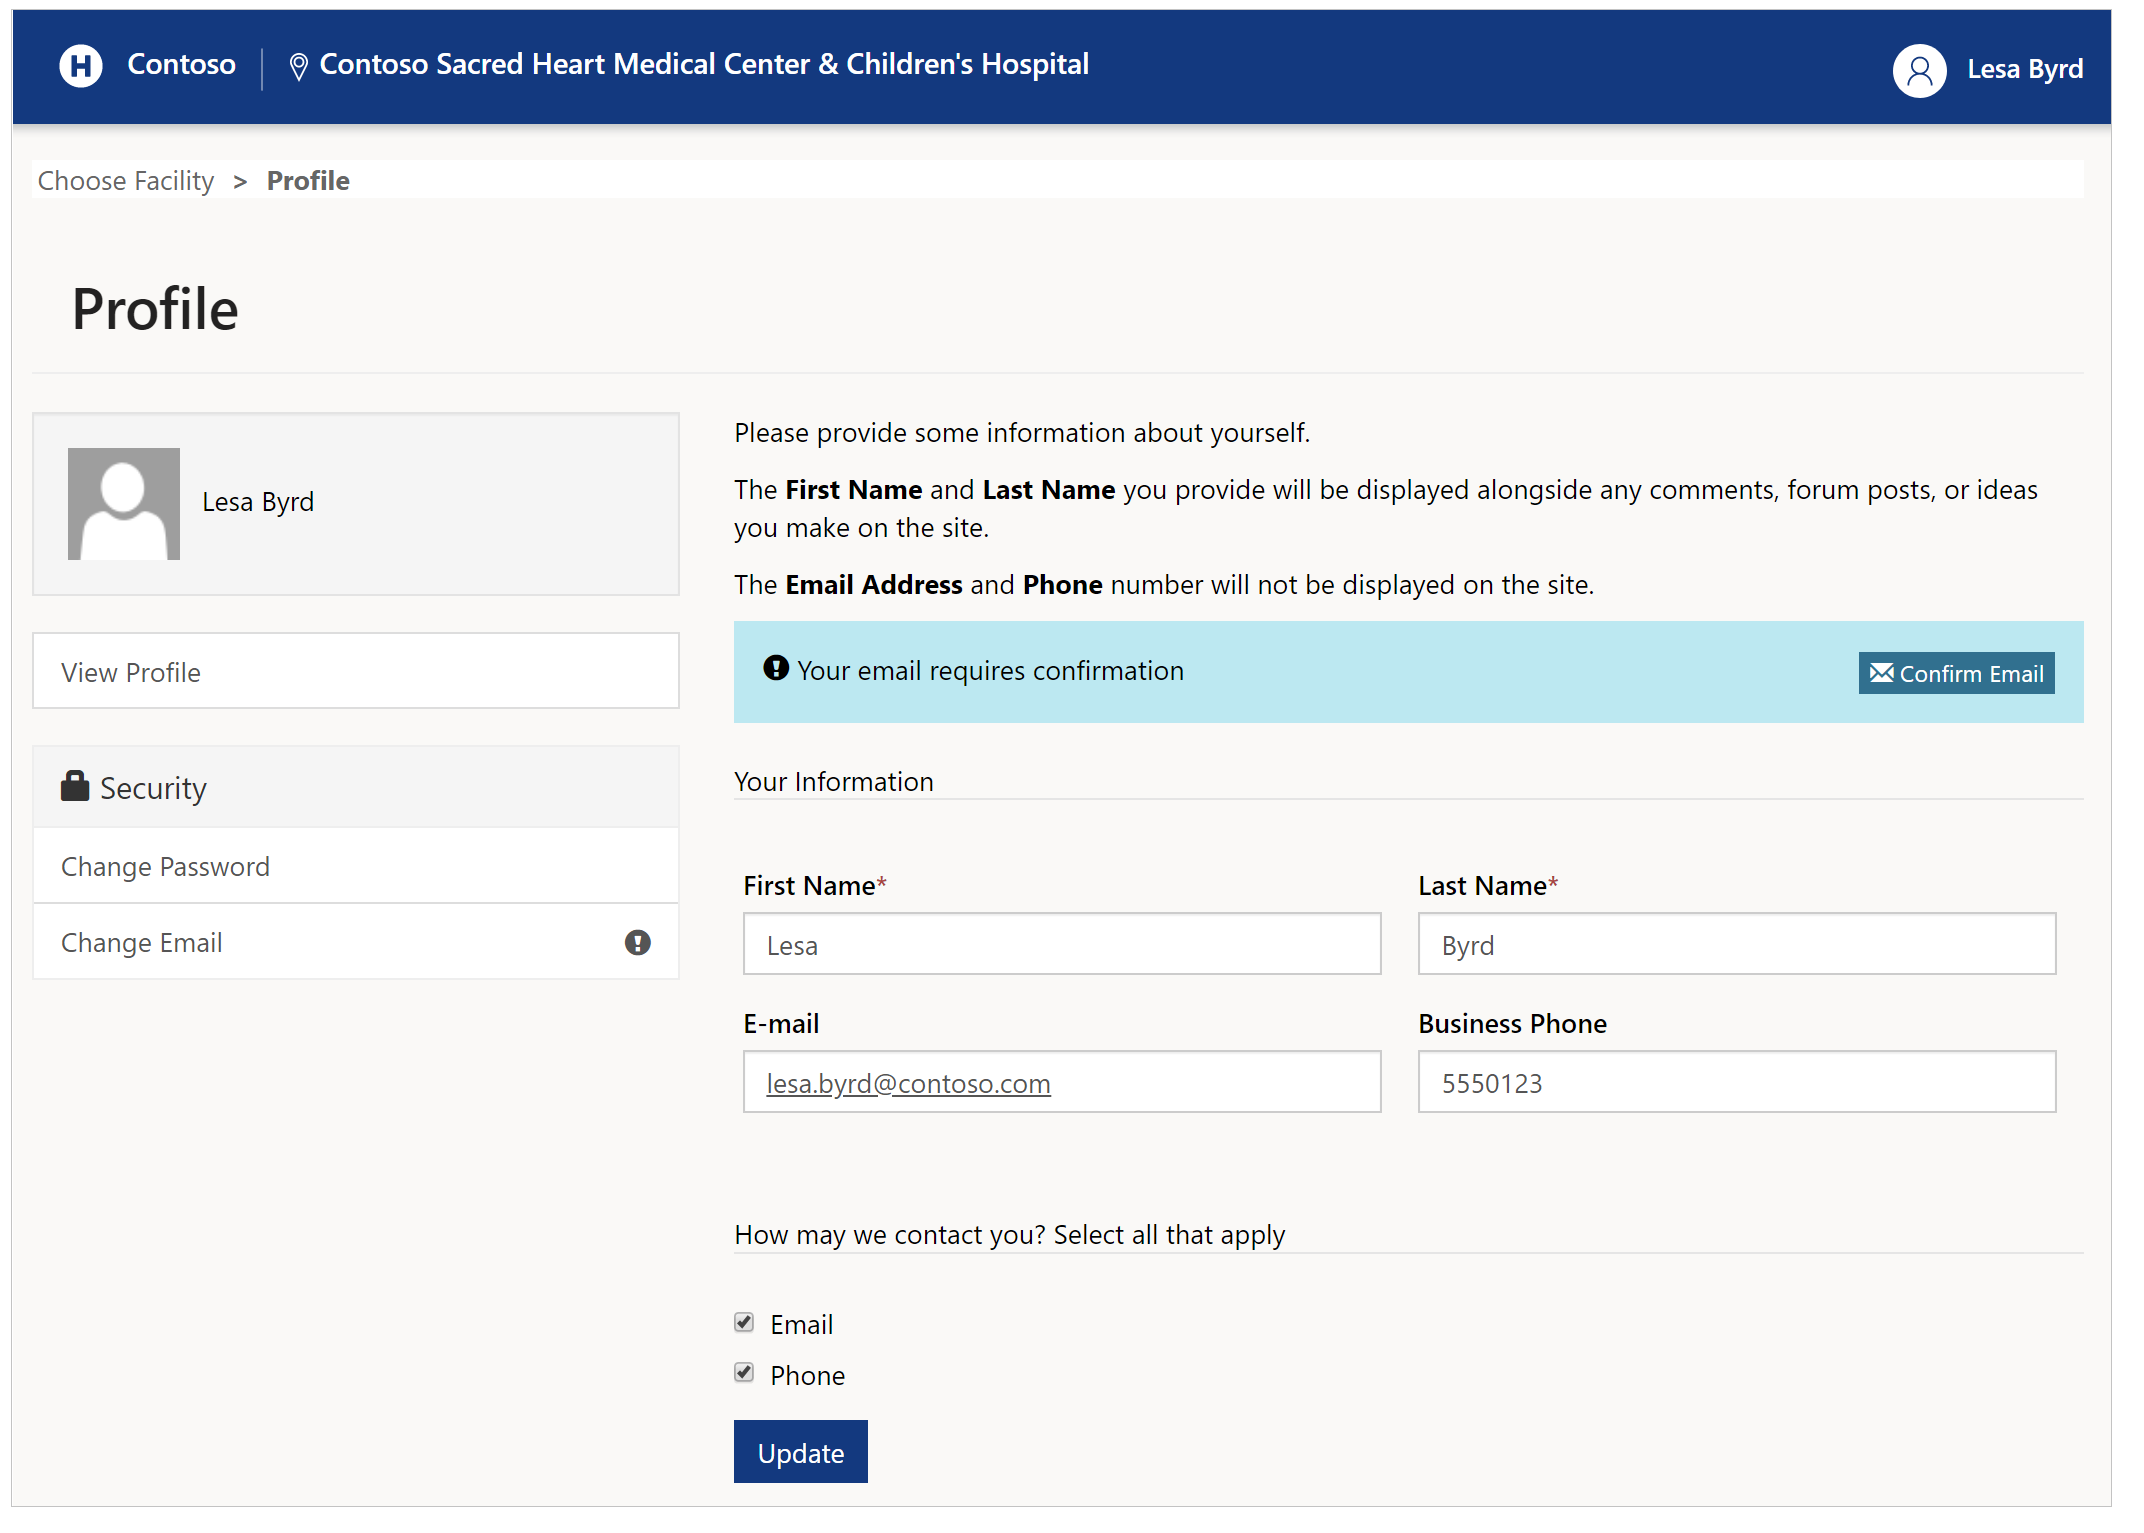
Task: Toggle the Email contact preference checkbox
Action: (x=747, y=1322)
